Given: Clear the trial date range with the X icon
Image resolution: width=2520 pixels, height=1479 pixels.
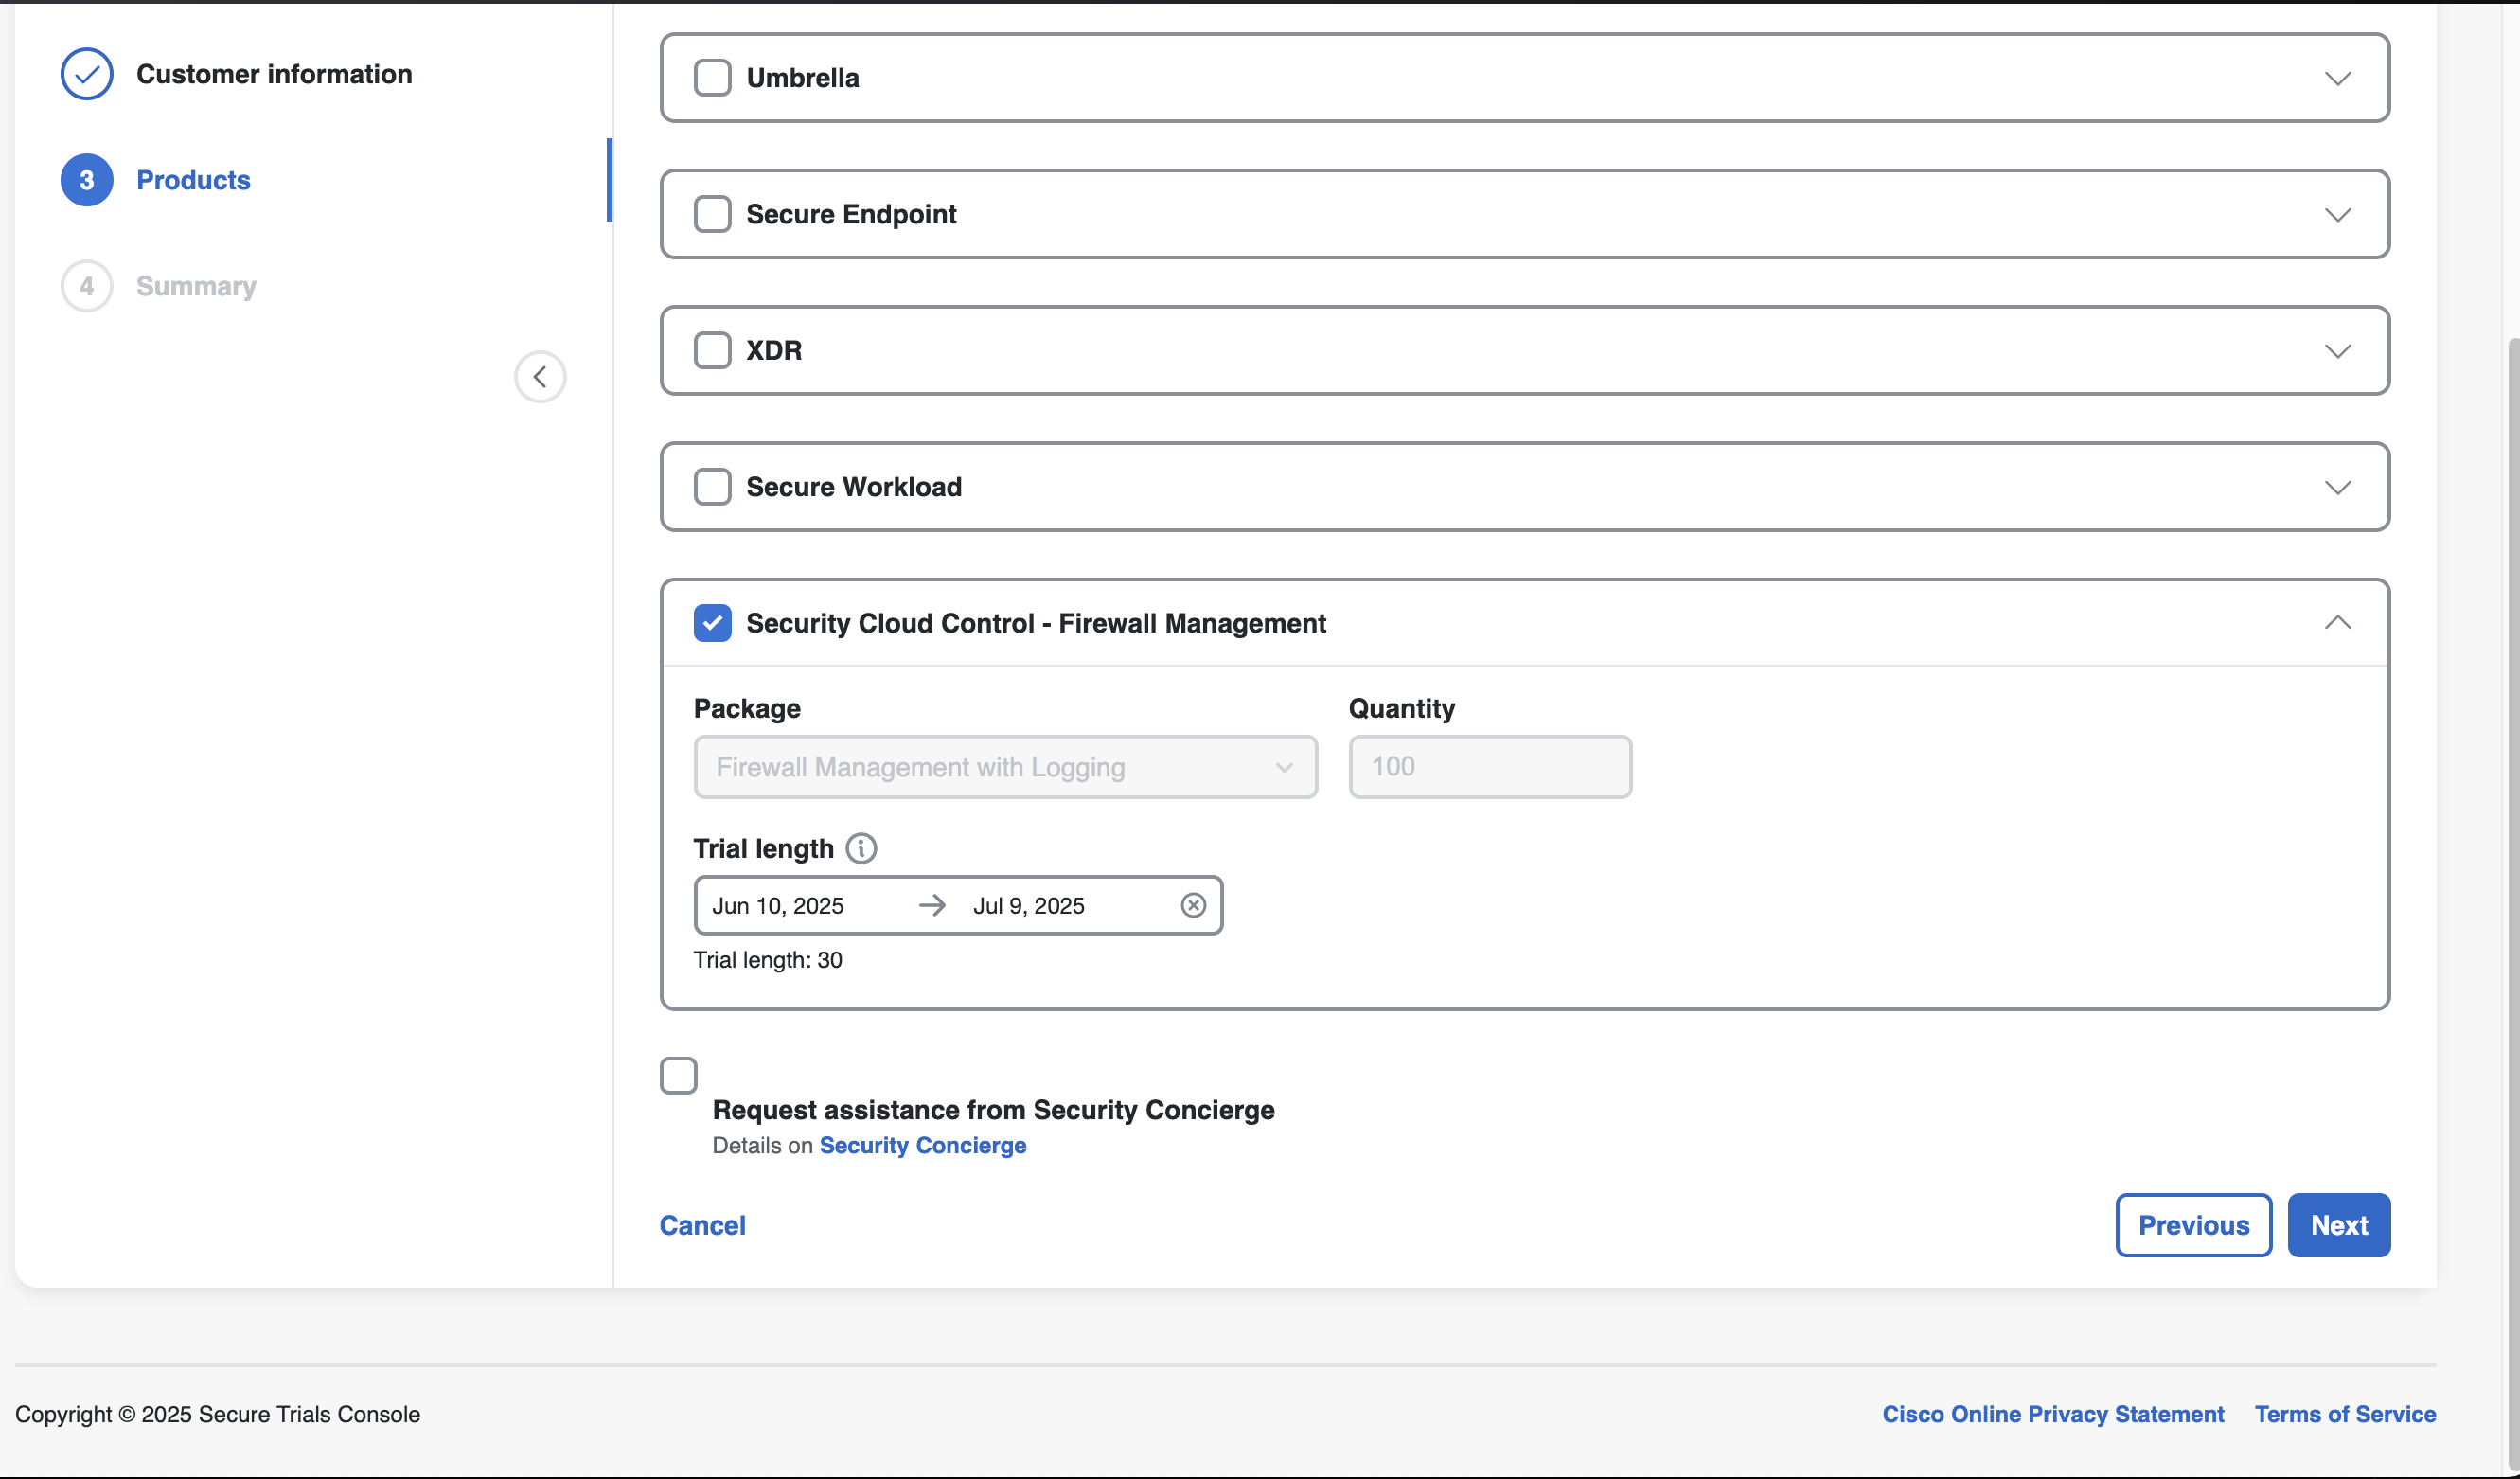Looking at the screenshot, I should (1193, 905).
